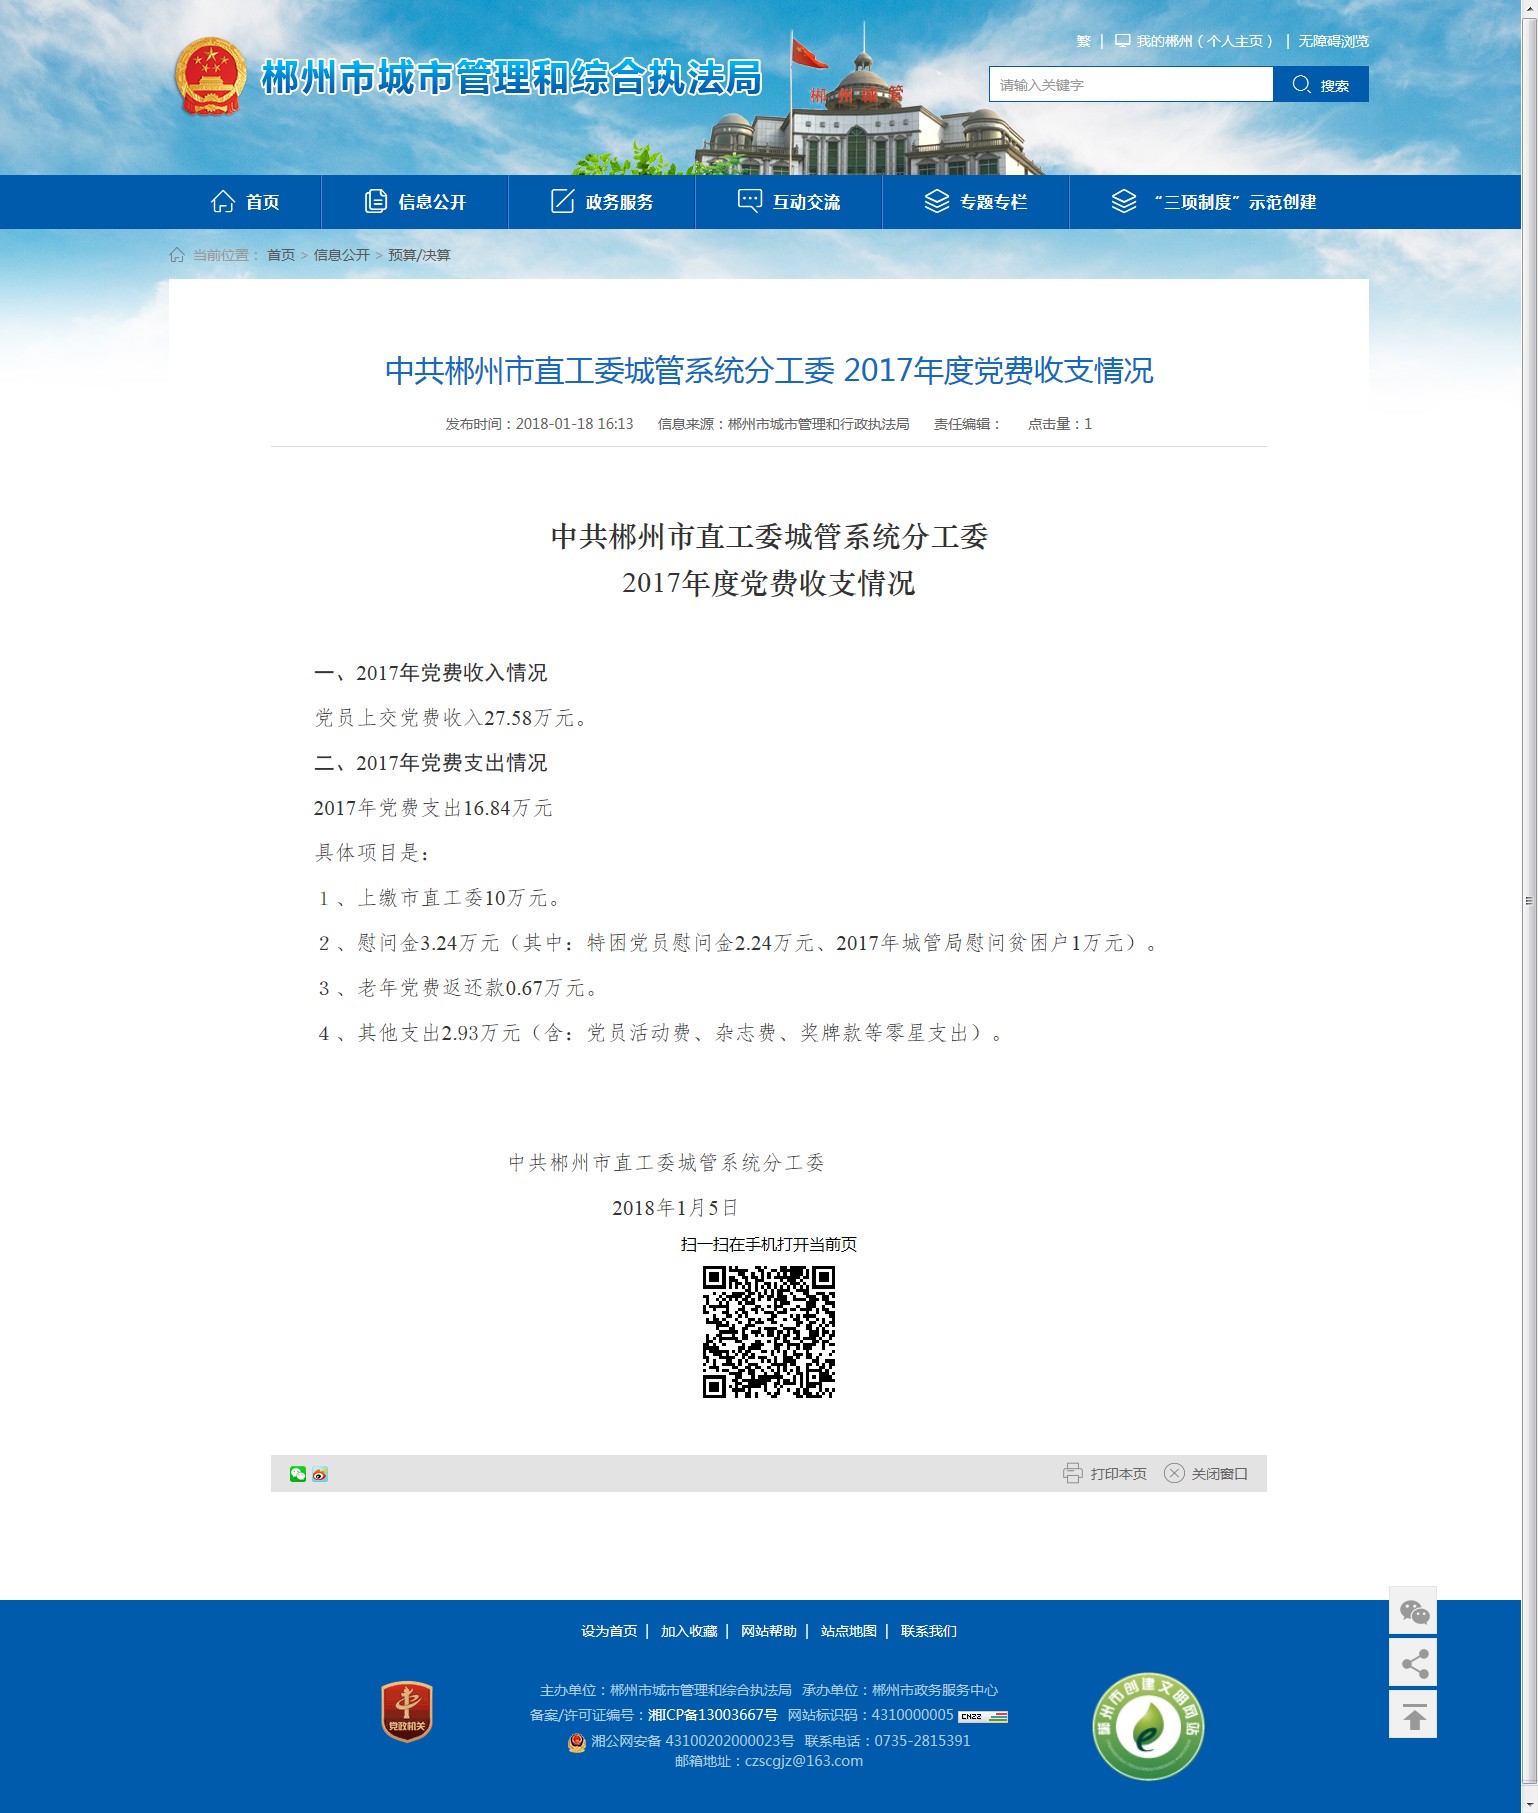
Task: Open the 首页 home navigation menu
Action: pos(245,202)
